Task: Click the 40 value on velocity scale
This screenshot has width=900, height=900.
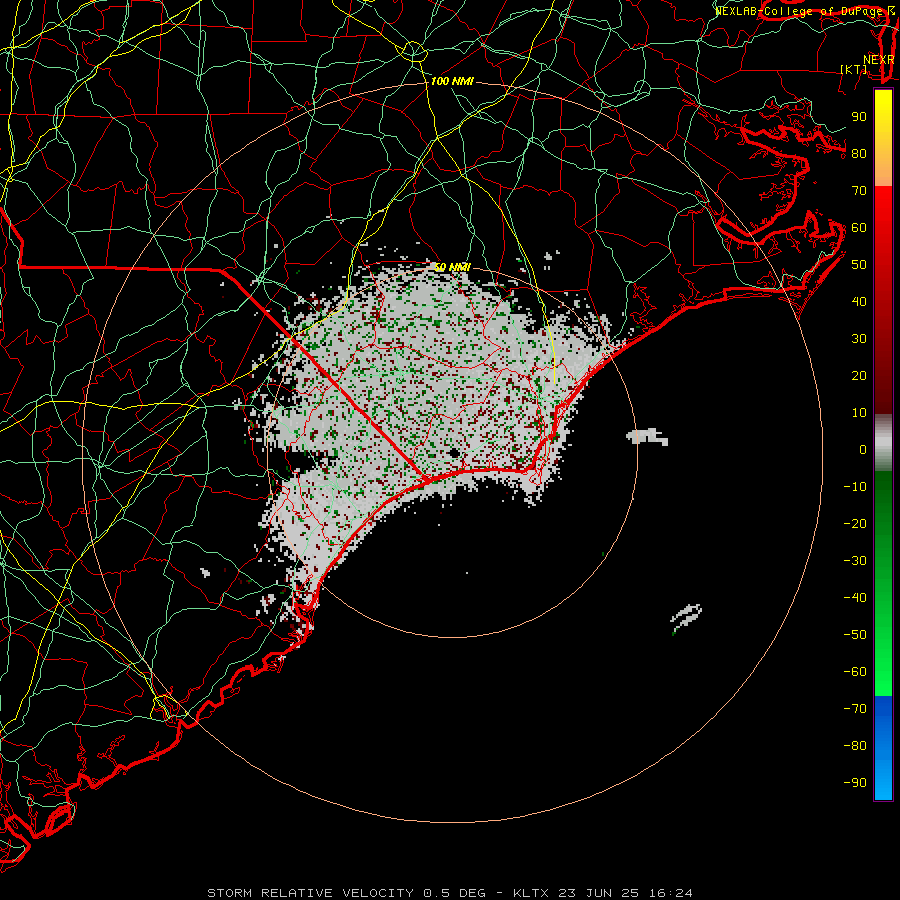Action: pos(859,302)
